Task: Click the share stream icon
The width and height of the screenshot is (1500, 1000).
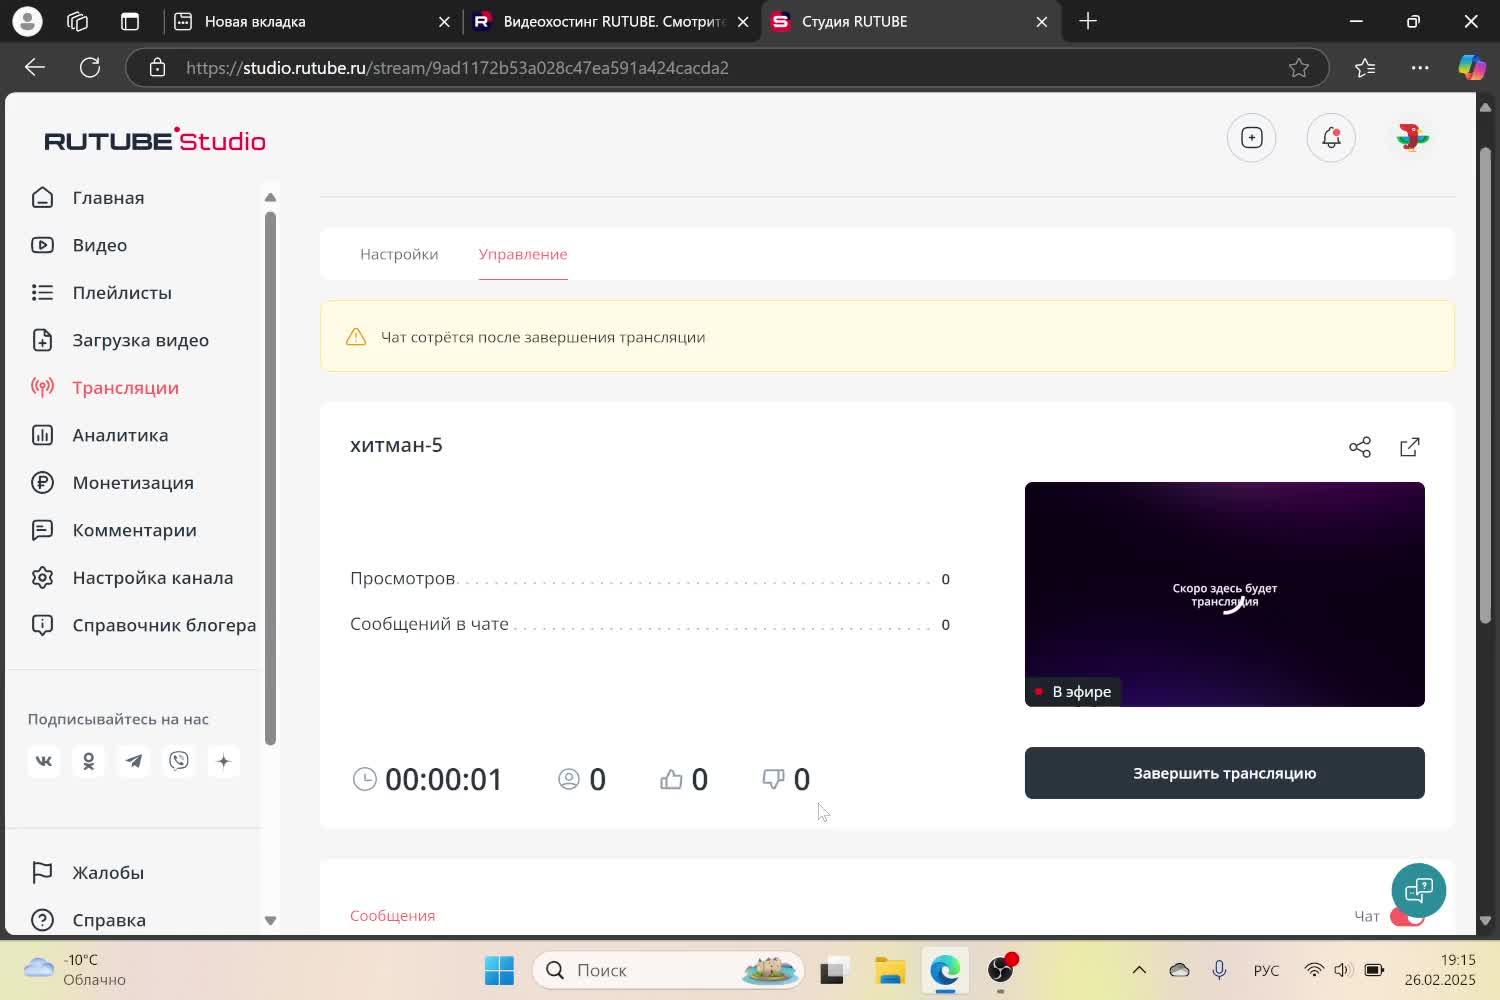Action: click(x=1360, y=447)
